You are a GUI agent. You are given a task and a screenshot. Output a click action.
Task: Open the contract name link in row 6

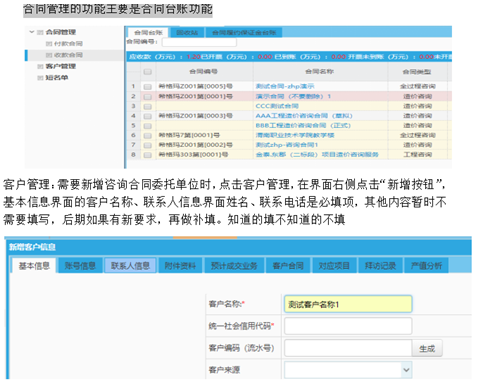coord(295,135)
